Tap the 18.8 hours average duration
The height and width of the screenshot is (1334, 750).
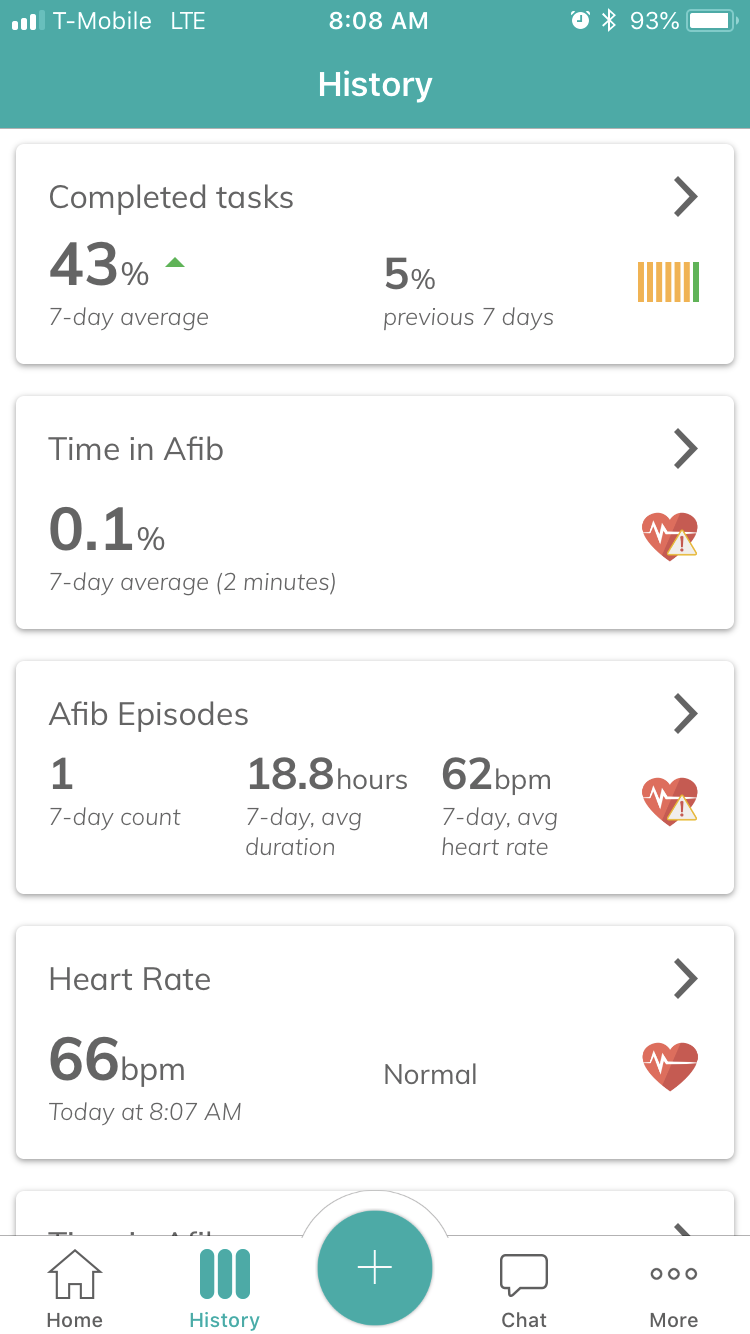pyautogui.click(x=326, y=776)
